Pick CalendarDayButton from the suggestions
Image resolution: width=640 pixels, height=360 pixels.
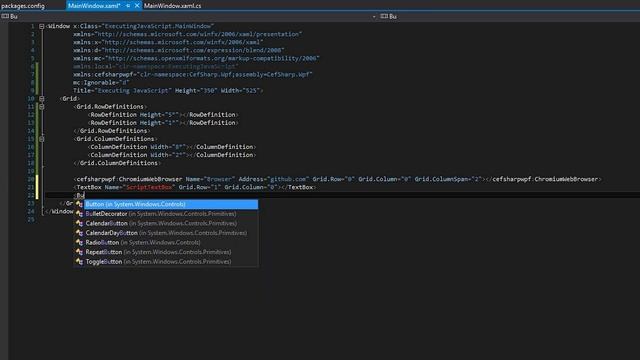click(x=166, y=233)
